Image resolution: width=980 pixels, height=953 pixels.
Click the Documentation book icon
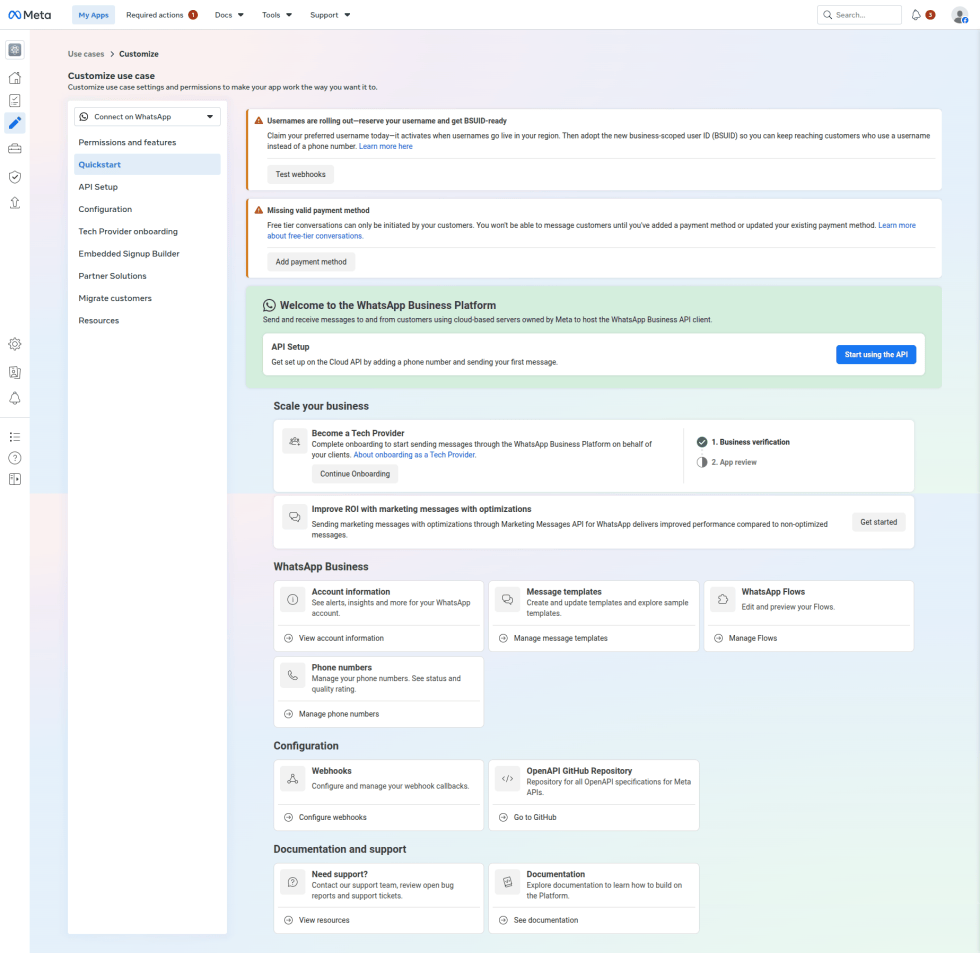click(x=508, y=882)
